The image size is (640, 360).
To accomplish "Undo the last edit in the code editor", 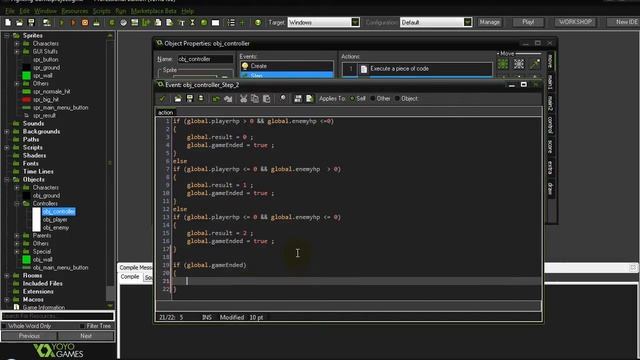I will pos(216,98).
